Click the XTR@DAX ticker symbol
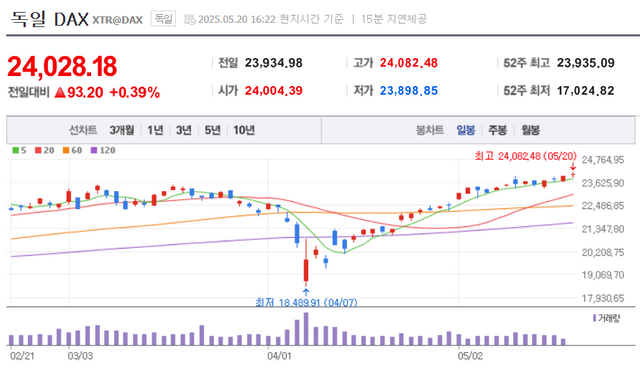 click(x=118, y=20)
